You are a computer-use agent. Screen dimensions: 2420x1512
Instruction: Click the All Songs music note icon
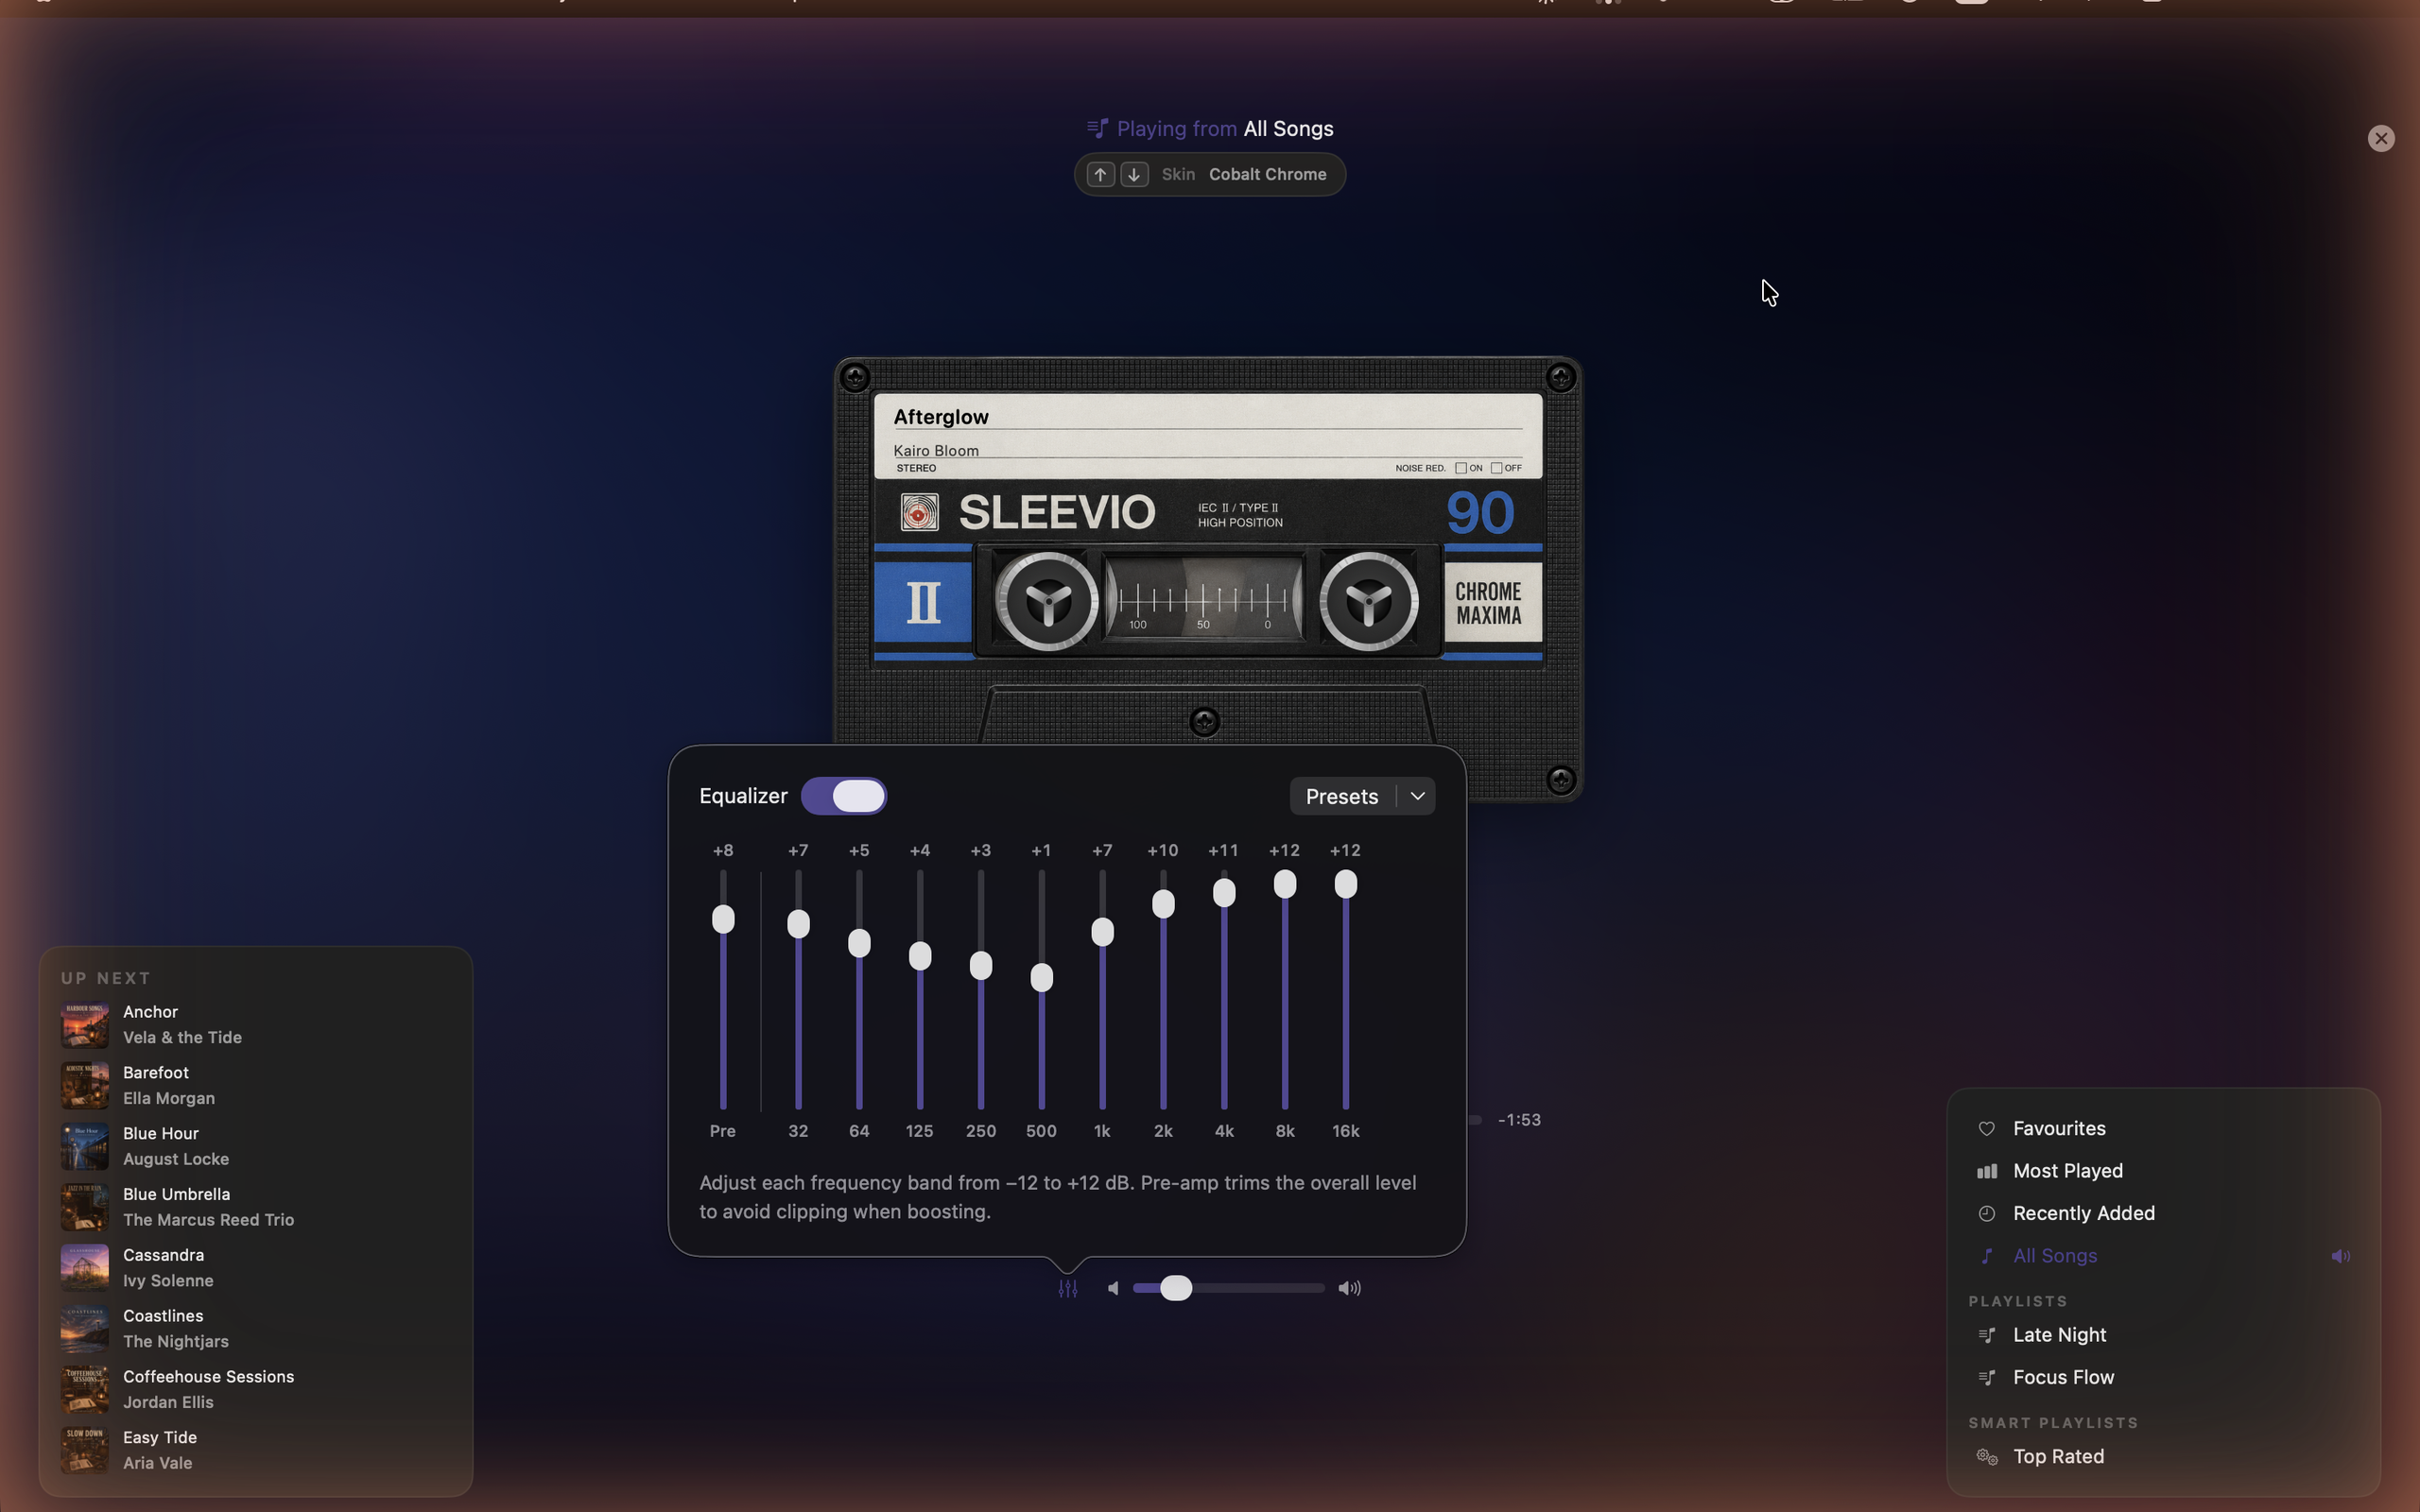(x=1986, y=1256)
